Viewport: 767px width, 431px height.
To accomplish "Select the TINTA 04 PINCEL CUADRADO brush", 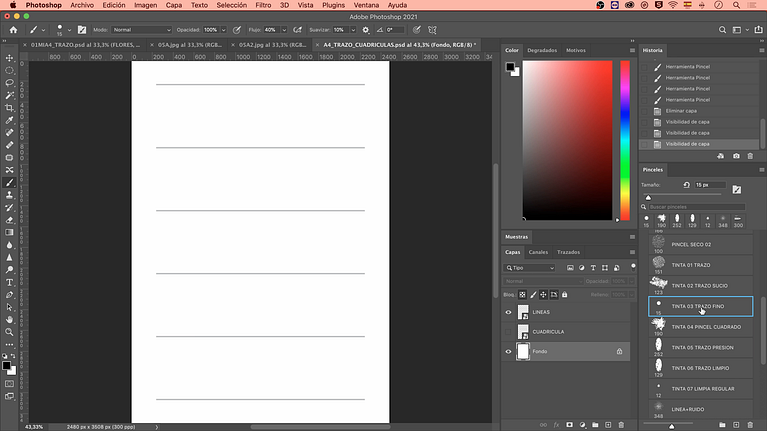I will [x=700, y=327].
